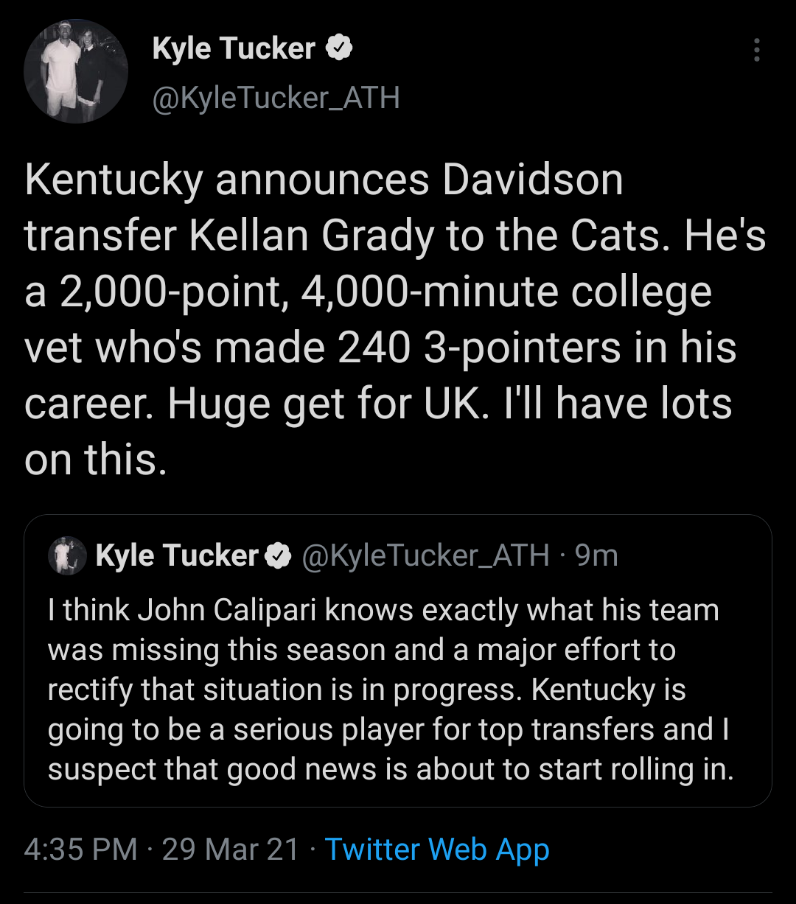Open the Twitter Web App source link
796x904 pixels.
click(437, 850)
